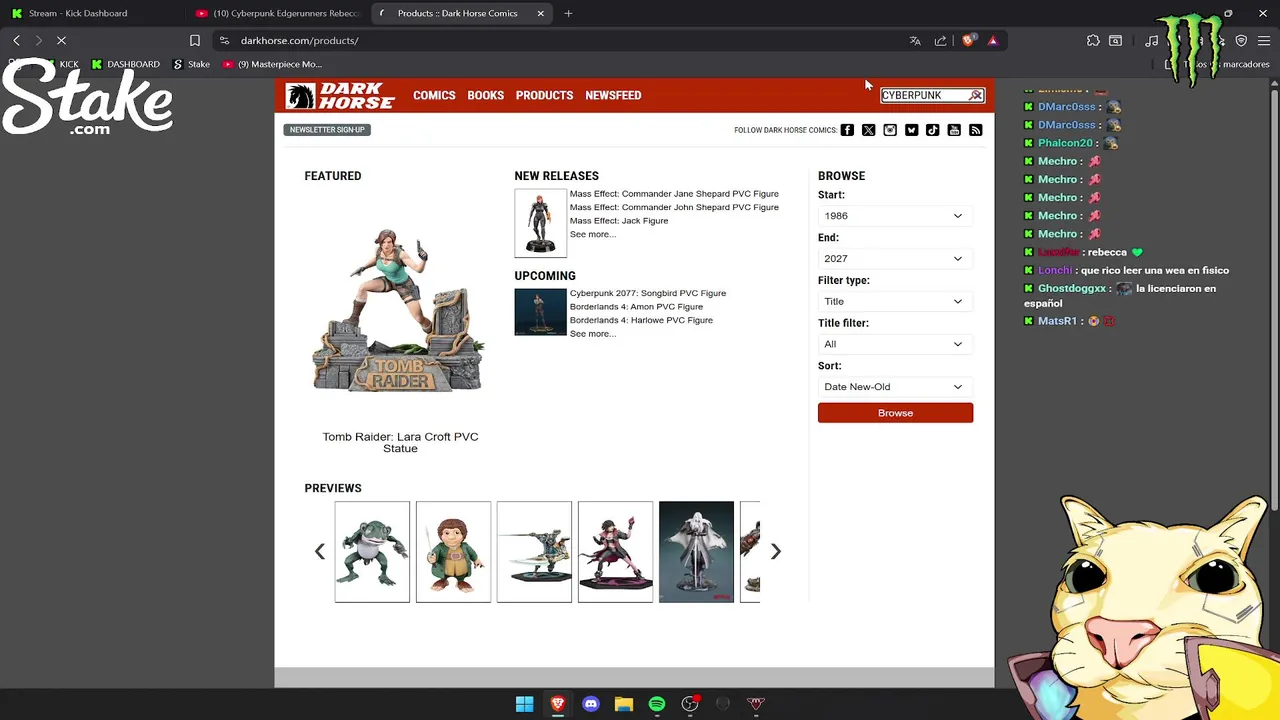Screen dimensions: 1280x720
Task: Open Borderlands 4: Amon PVC Figure link
Action: coord(636,307)
